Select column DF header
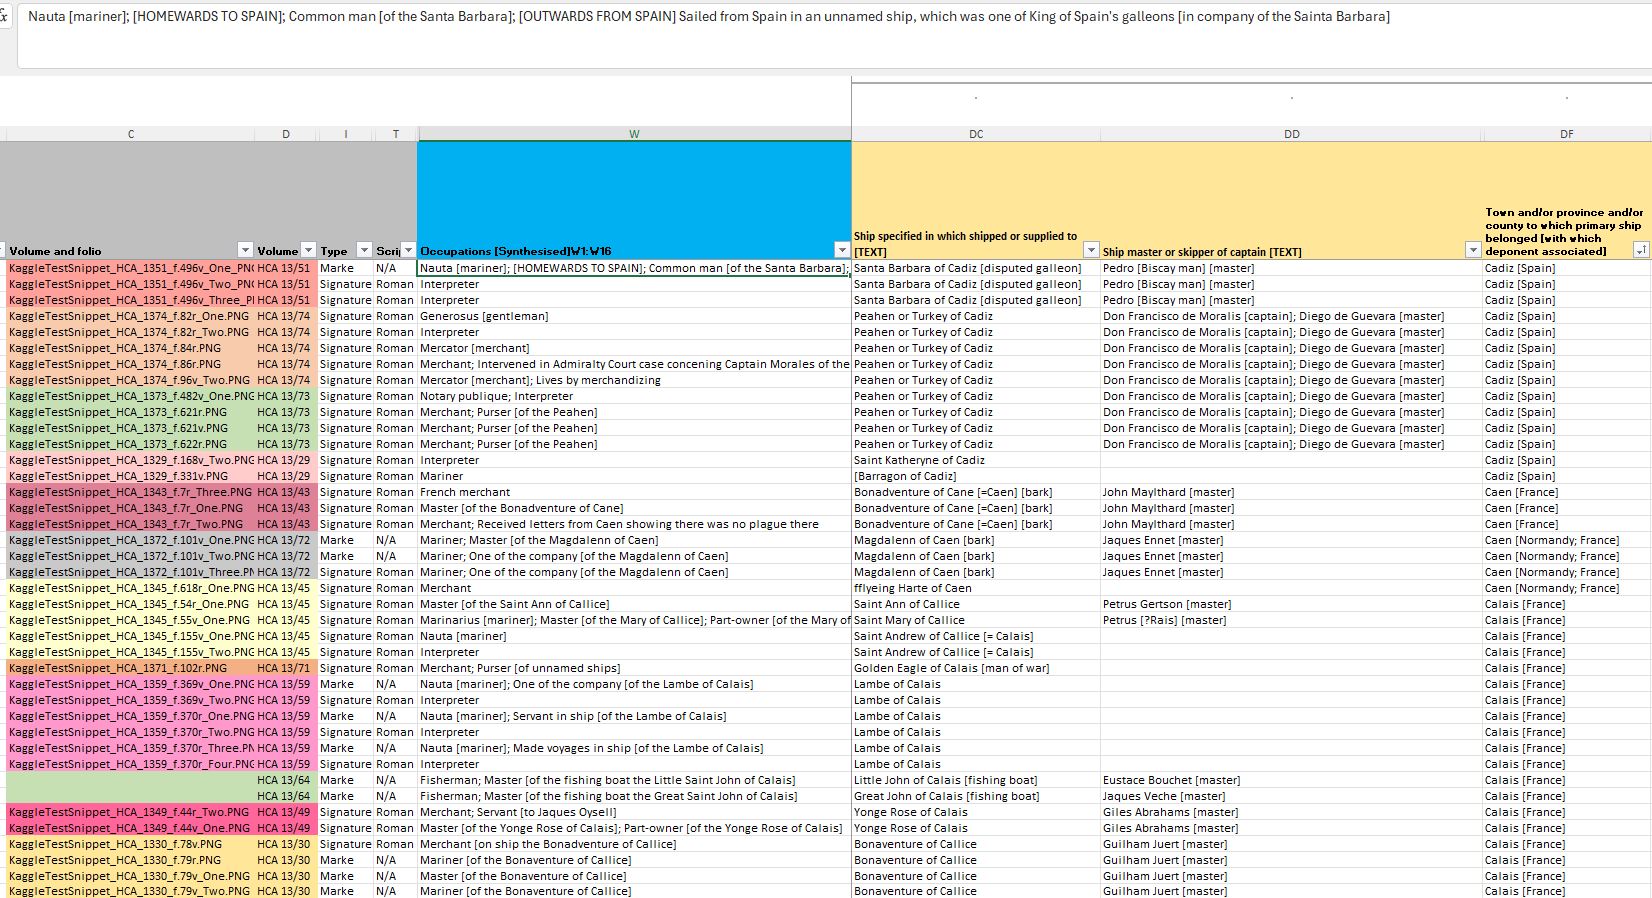The width and height of the screenshot is (1652, 898). pos(1566,134)
